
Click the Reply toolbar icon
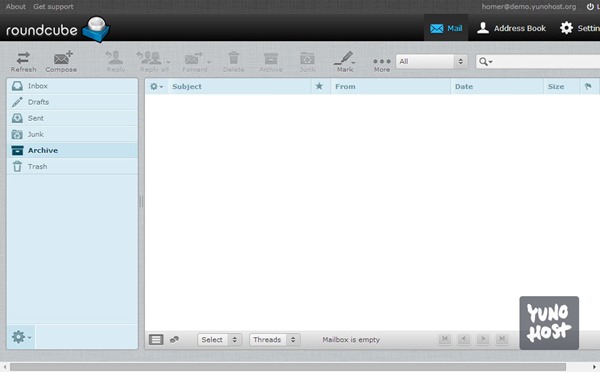click(x=116, y=62)
